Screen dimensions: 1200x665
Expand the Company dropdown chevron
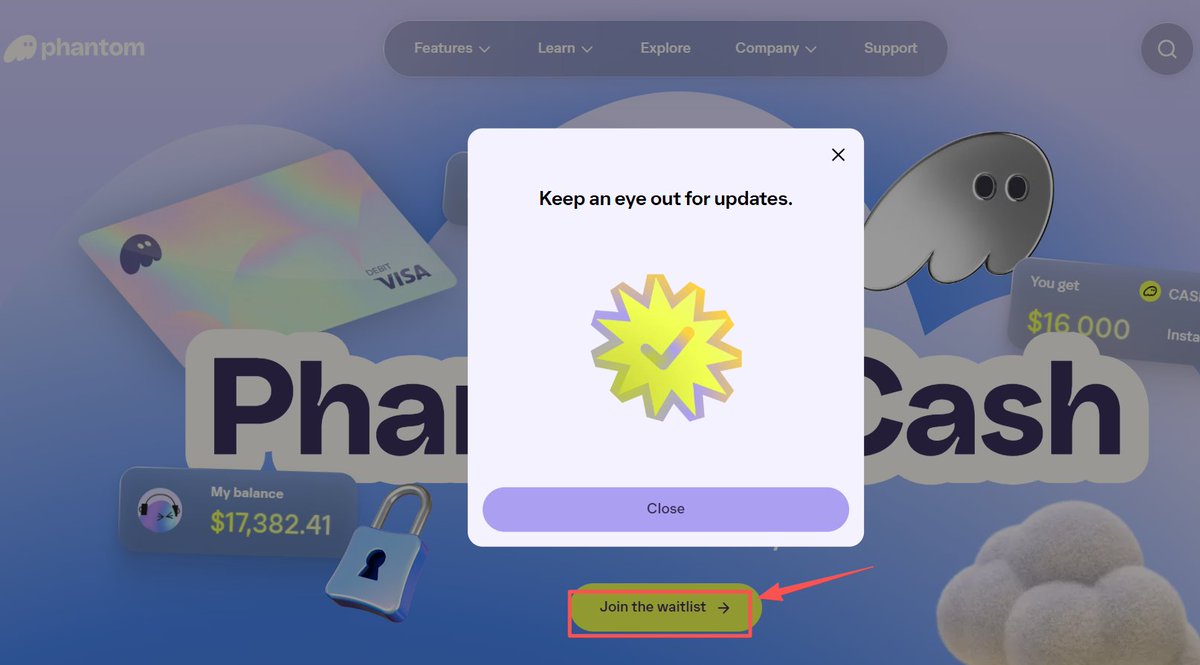pos(810,49)
